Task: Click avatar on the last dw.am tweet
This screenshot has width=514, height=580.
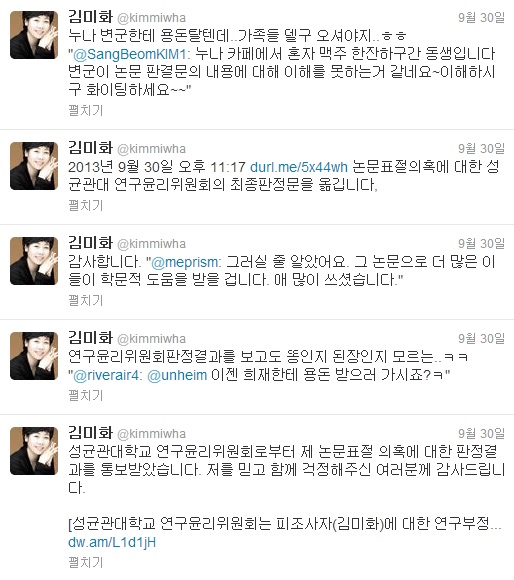Action: coord(34,451)
